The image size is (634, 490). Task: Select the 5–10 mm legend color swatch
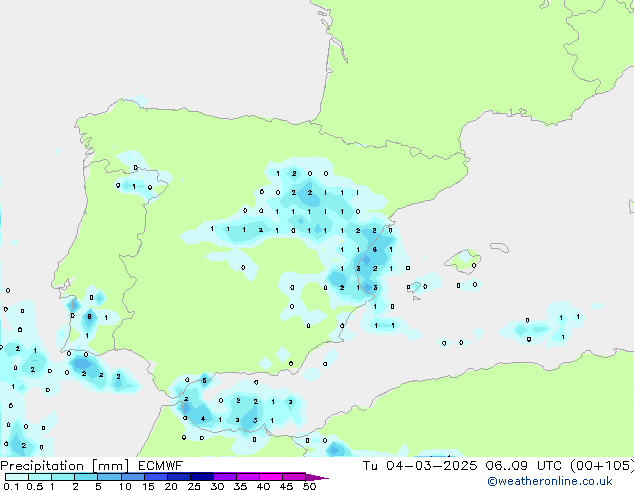pos(110,477)
